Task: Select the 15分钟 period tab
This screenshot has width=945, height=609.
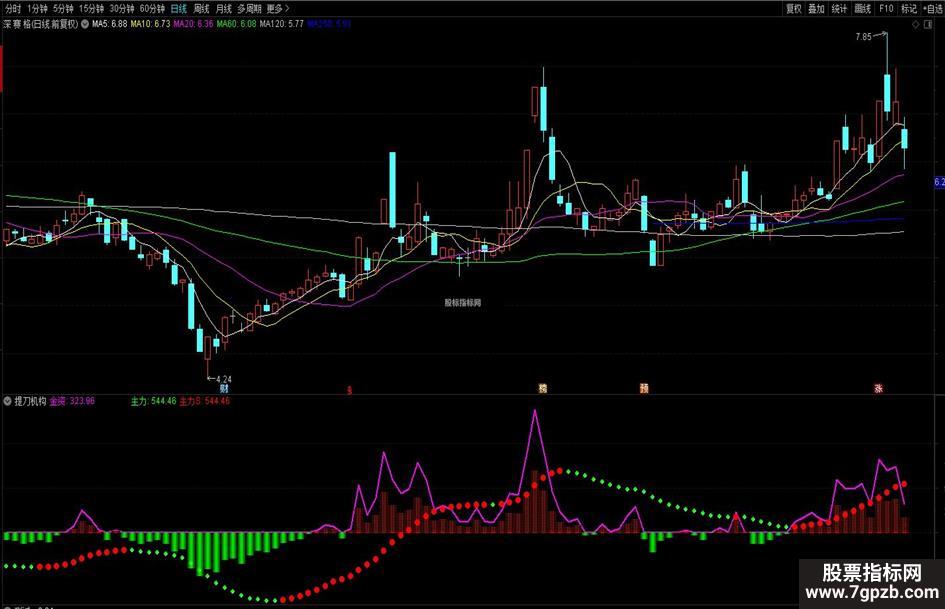Action: [x=91, y=8]
